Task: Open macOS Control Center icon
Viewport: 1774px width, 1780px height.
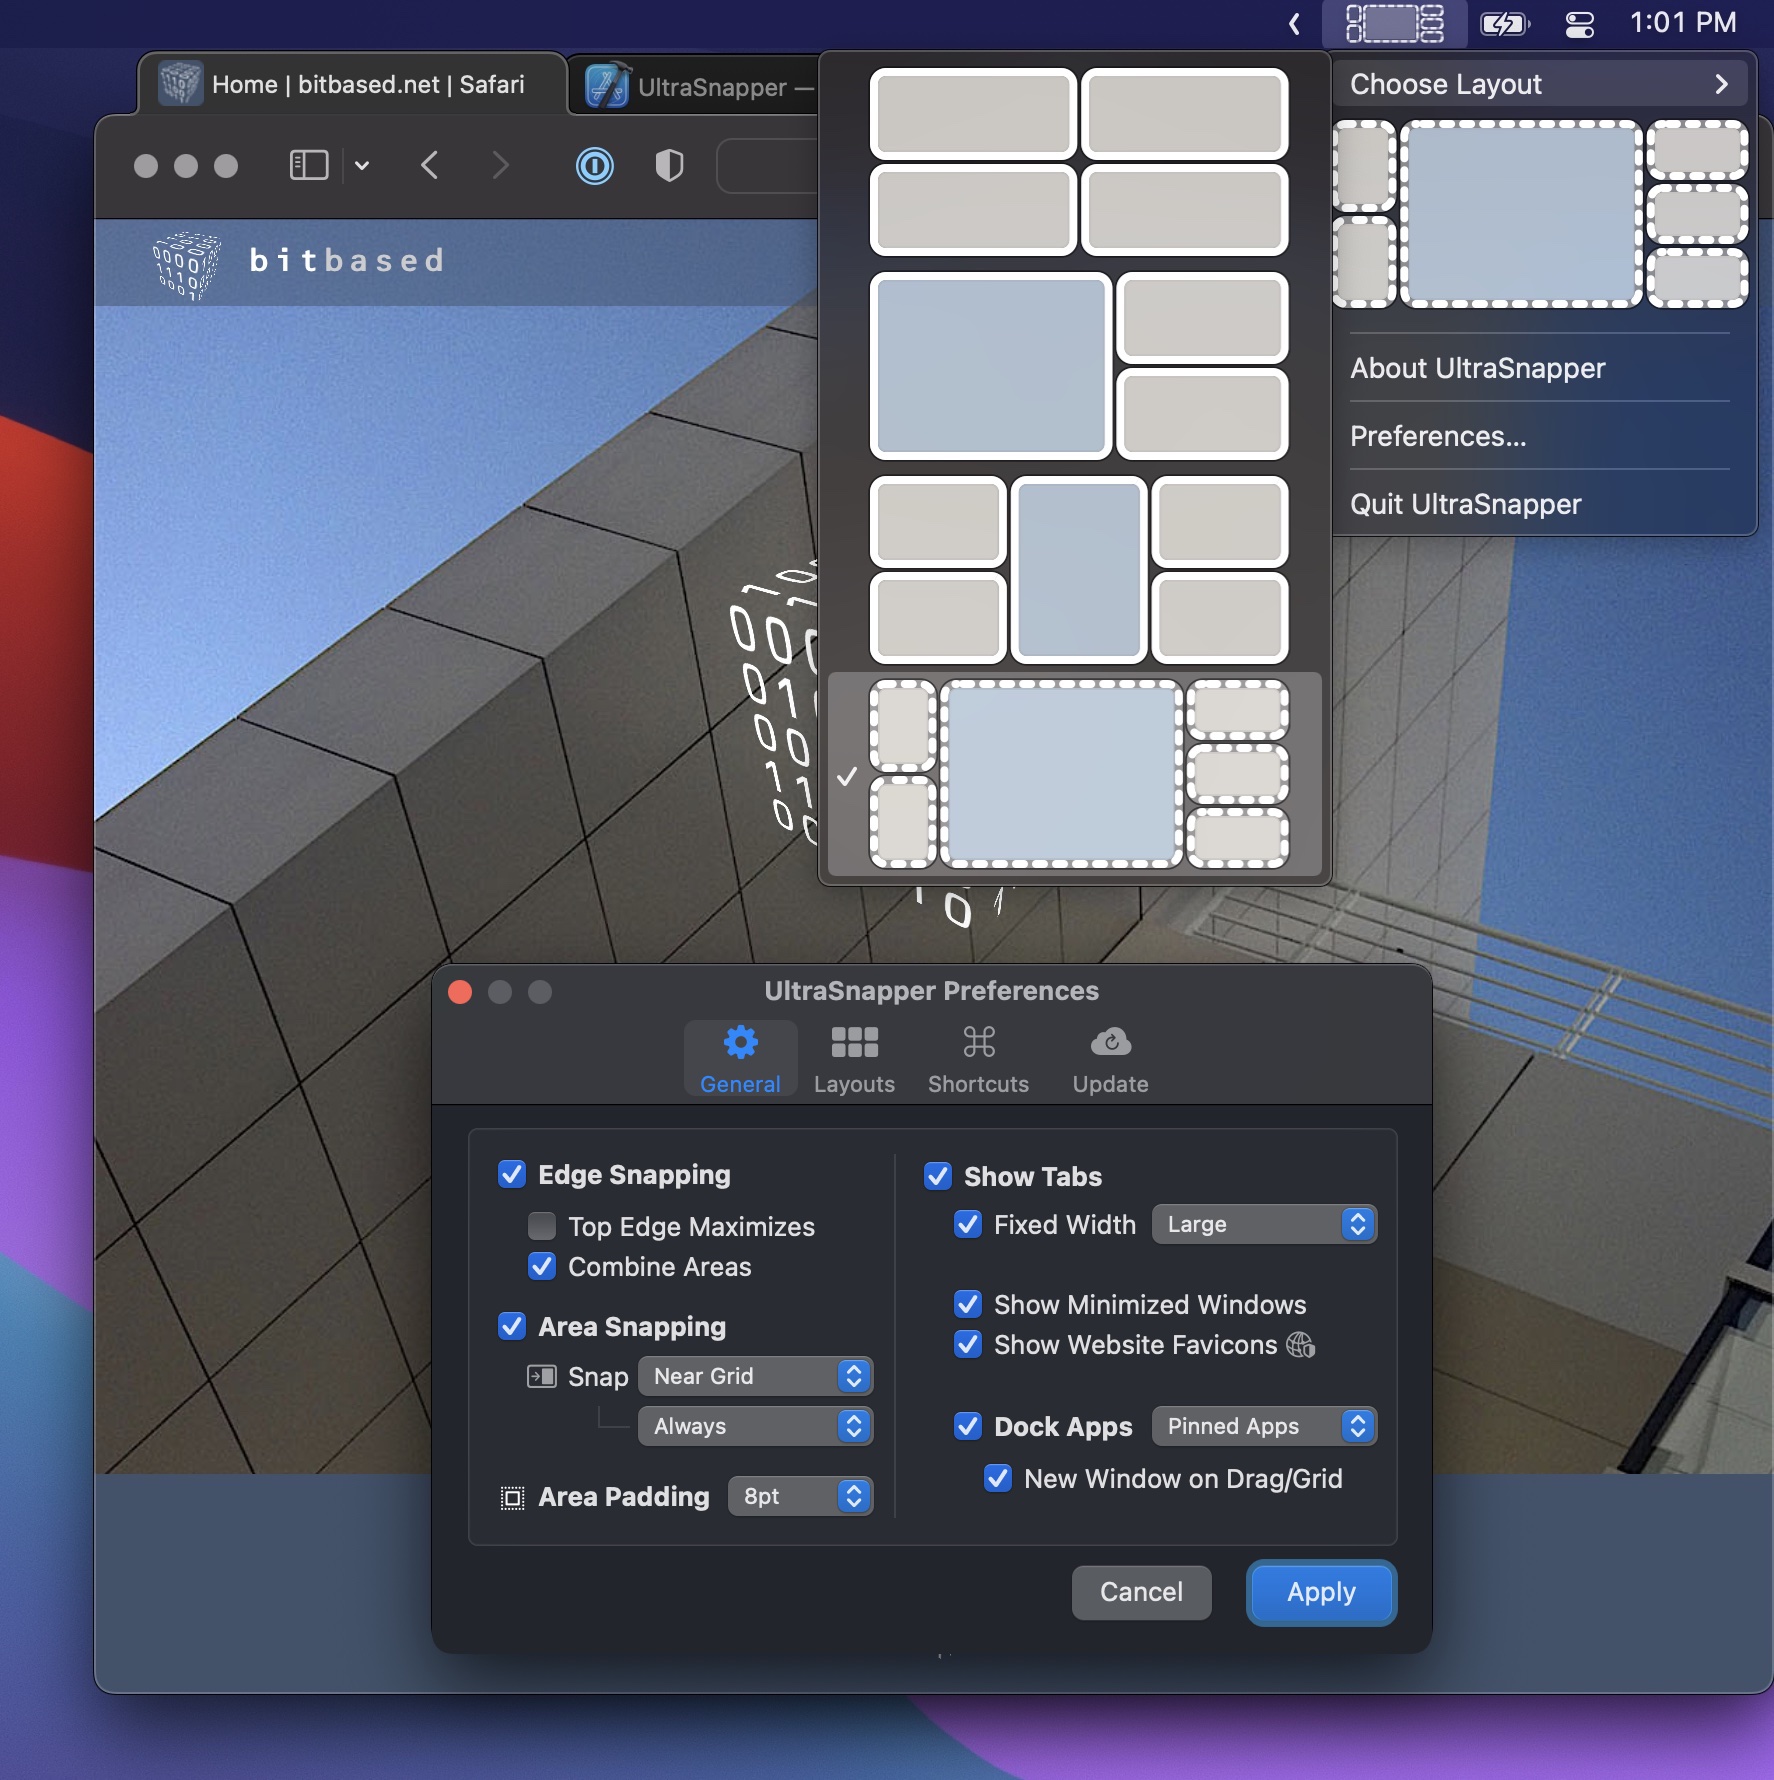Action: click(1579, 24)
